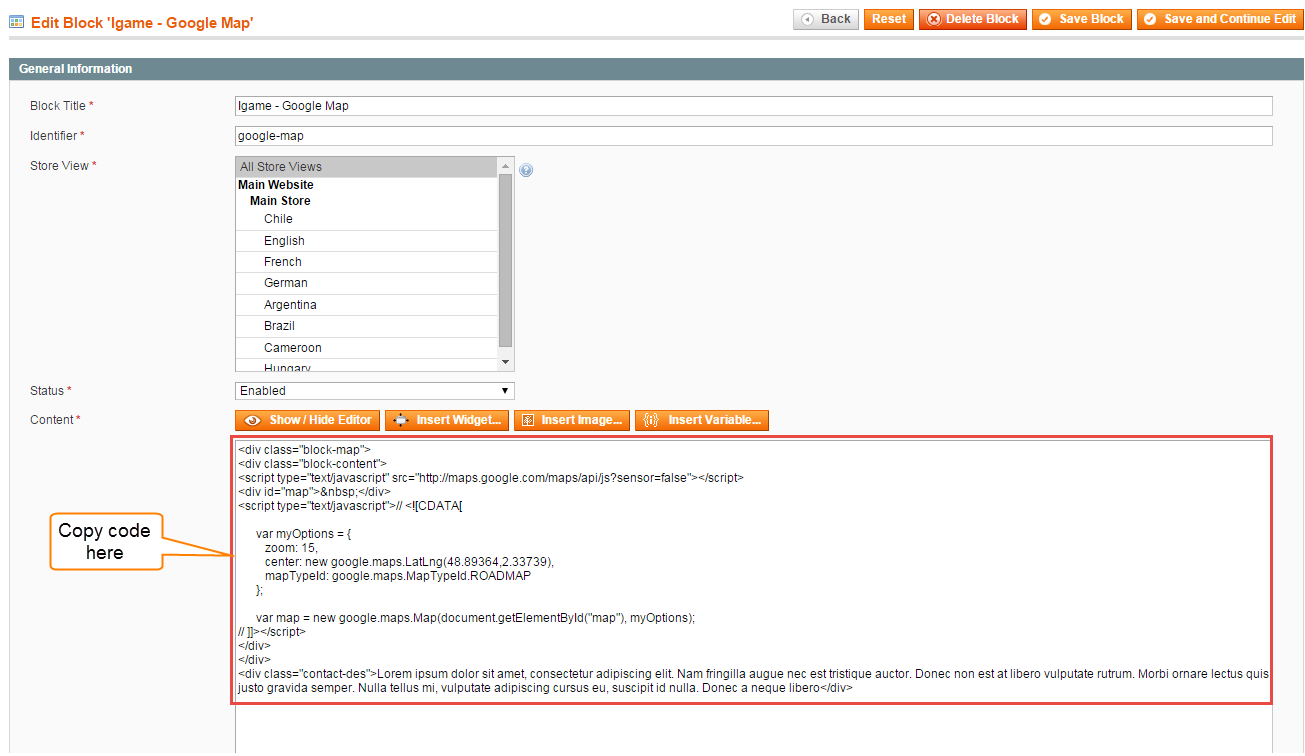
Task: Click the Store View list scrollbar thumb
Action: pos(505,260)
